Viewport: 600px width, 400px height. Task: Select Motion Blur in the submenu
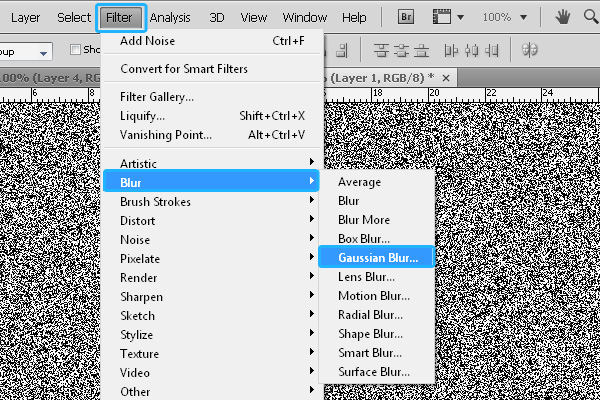tap(373, 296)
